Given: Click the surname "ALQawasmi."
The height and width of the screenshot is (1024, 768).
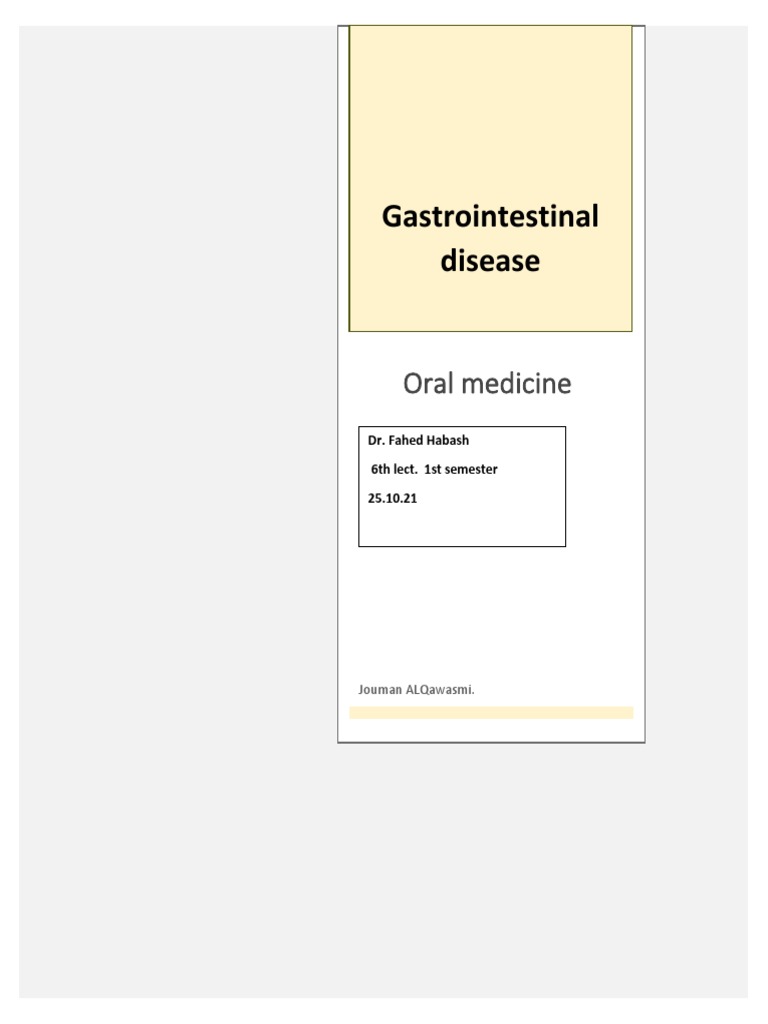Looking at the screenshot, I should coord(440,691).
